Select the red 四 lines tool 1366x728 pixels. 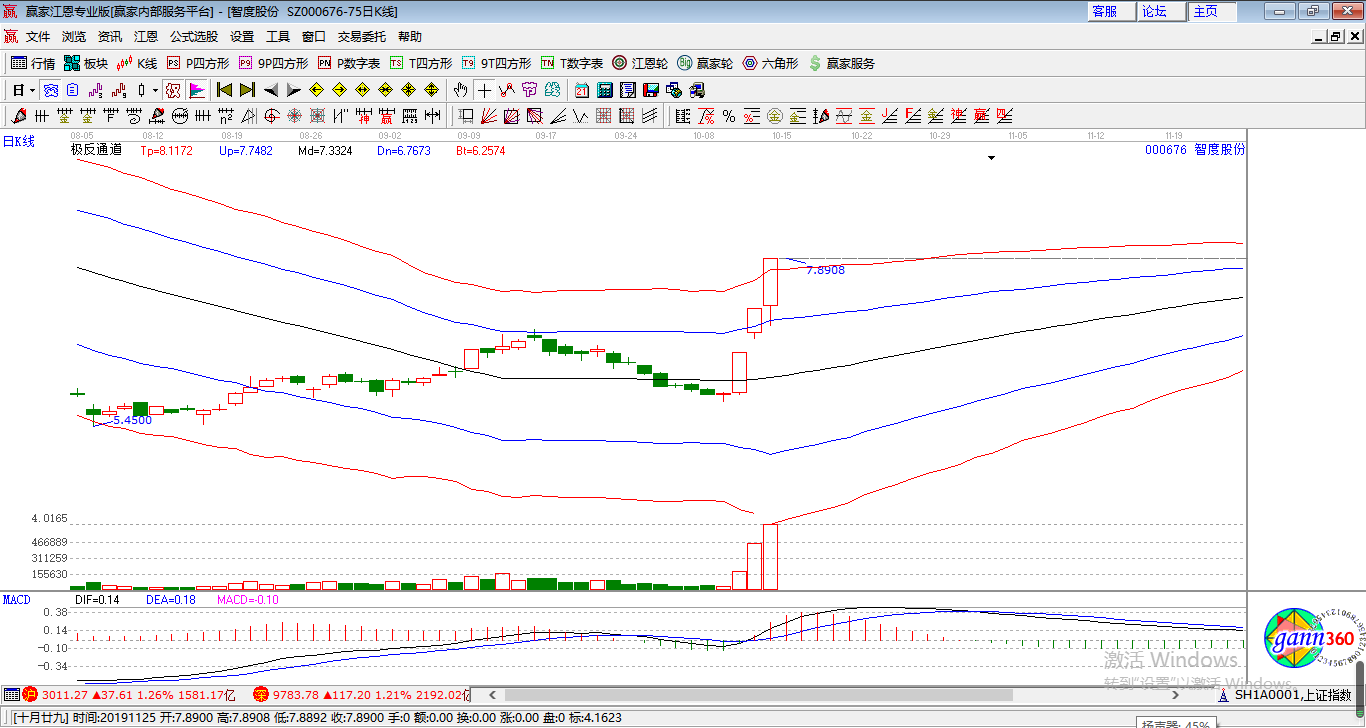pyautogui.click(x=1004, y=116)
